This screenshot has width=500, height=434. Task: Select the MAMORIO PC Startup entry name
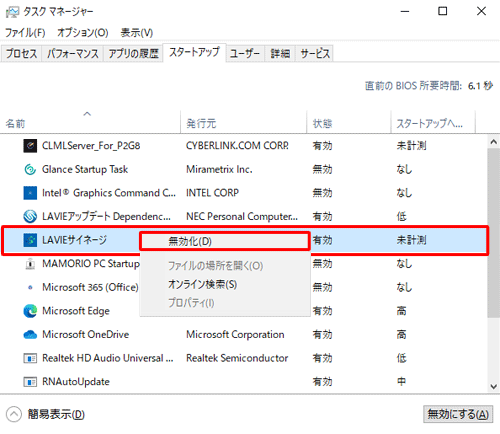[91, 264]
